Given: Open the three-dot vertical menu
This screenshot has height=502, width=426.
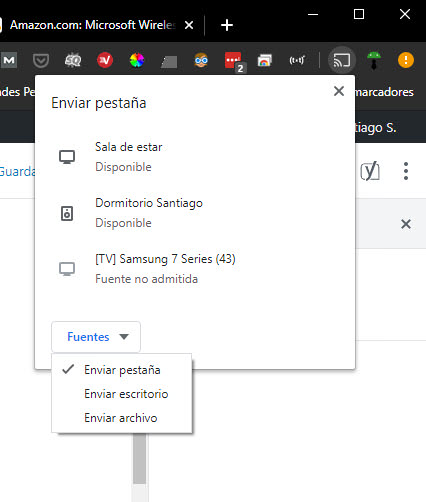Looking at the screenshot, I should 406,171.
